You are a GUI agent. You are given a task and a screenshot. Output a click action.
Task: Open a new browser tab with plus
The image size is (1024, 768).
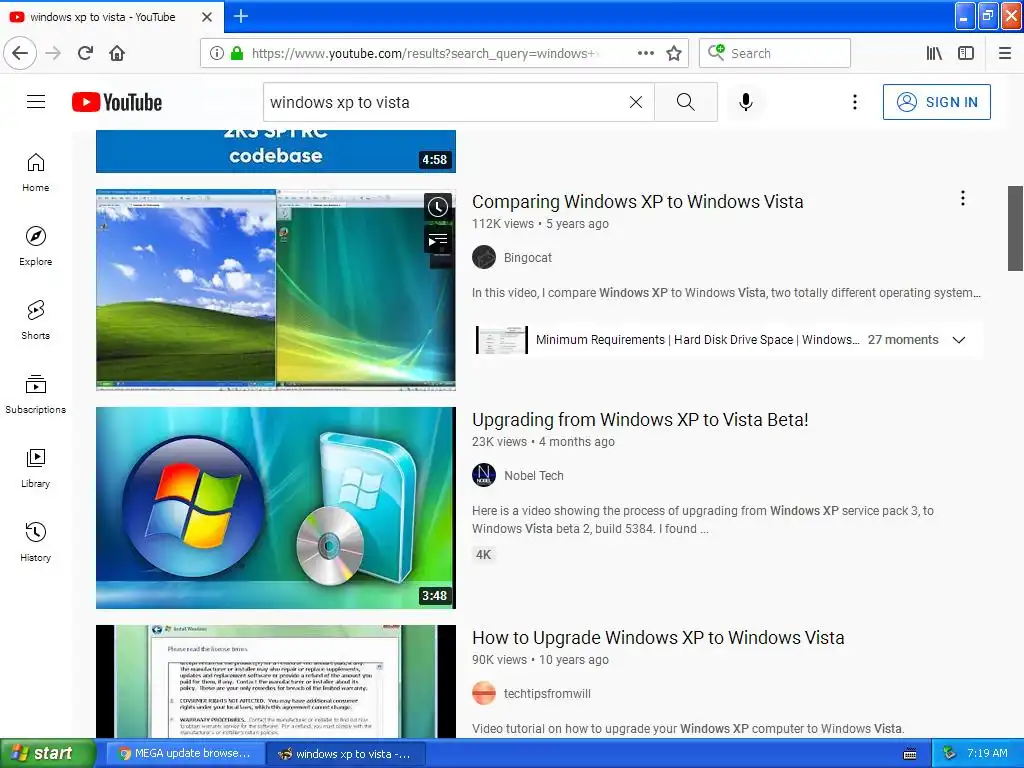point(241,16)
